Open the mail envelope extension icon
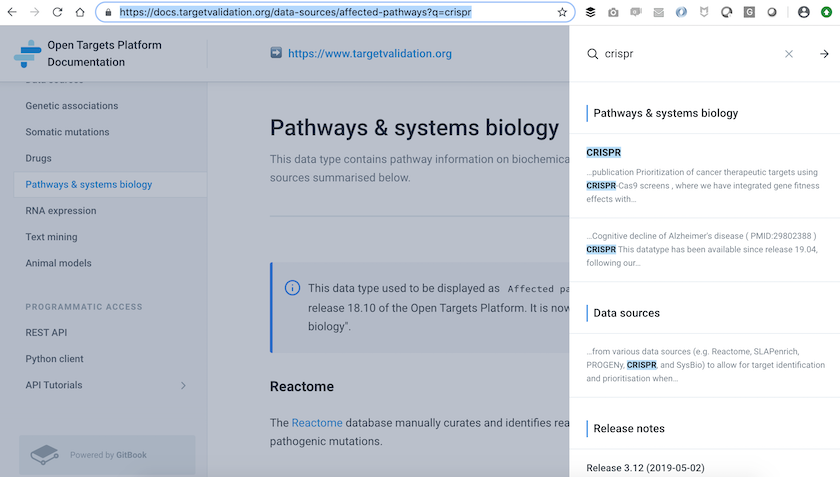 point(658,12)
